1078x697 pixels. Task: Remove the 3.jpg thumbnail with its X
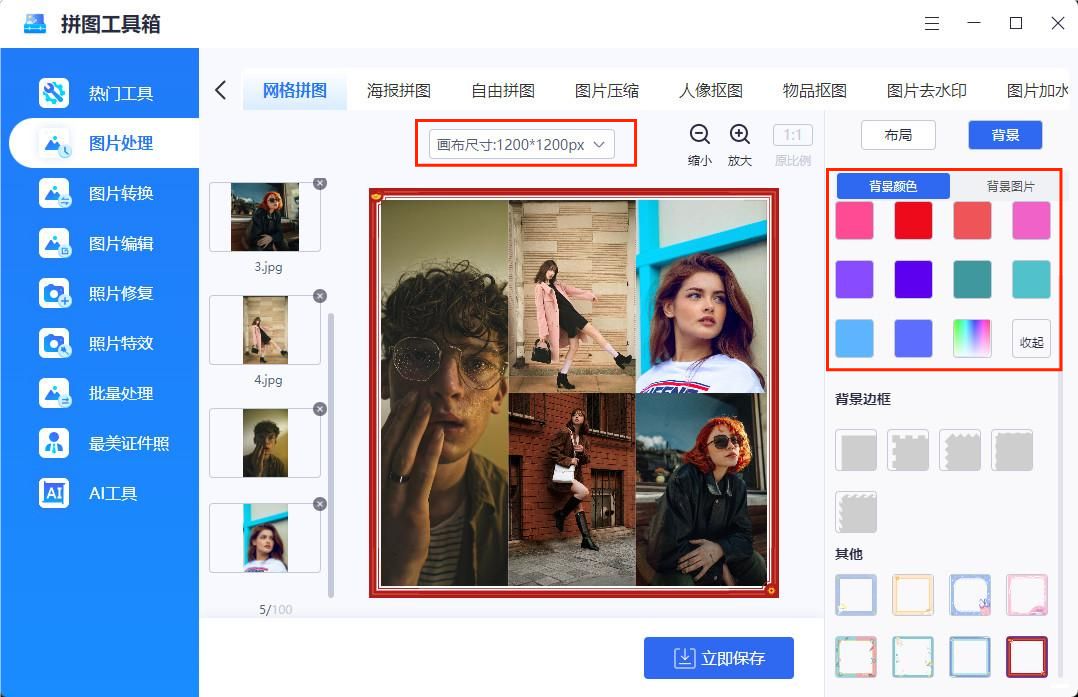(x=320, y=184)
